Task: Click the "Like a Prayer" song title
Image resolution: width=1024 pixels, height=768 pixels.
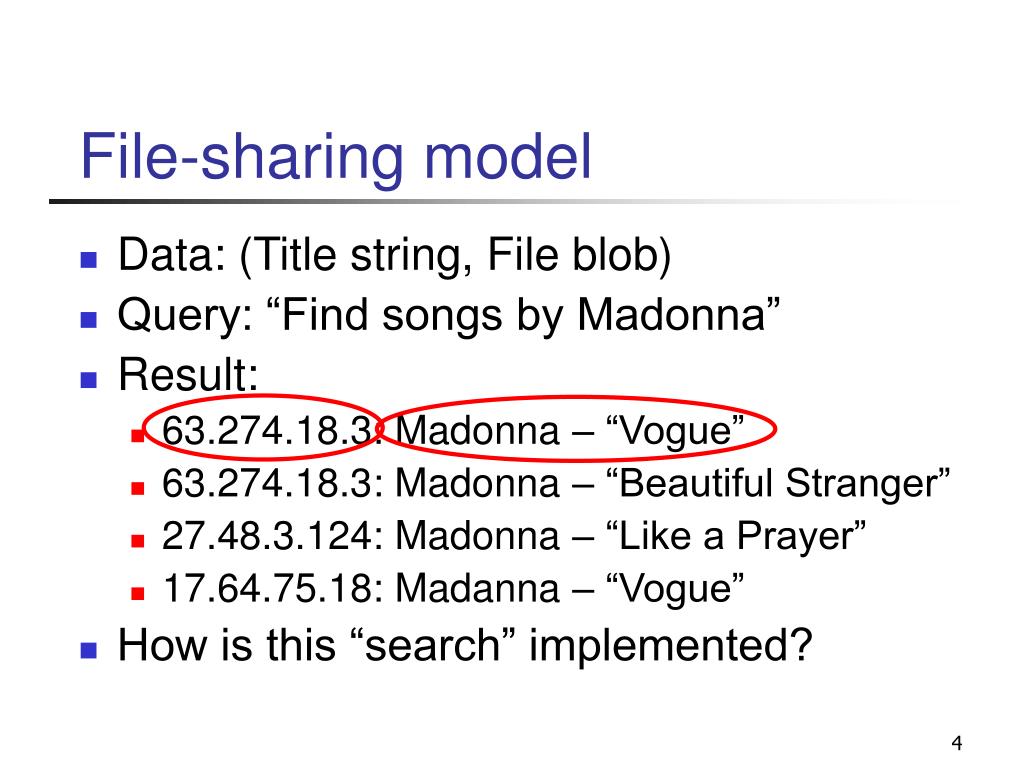Action: pyautogui.click(x=736, y=536)
